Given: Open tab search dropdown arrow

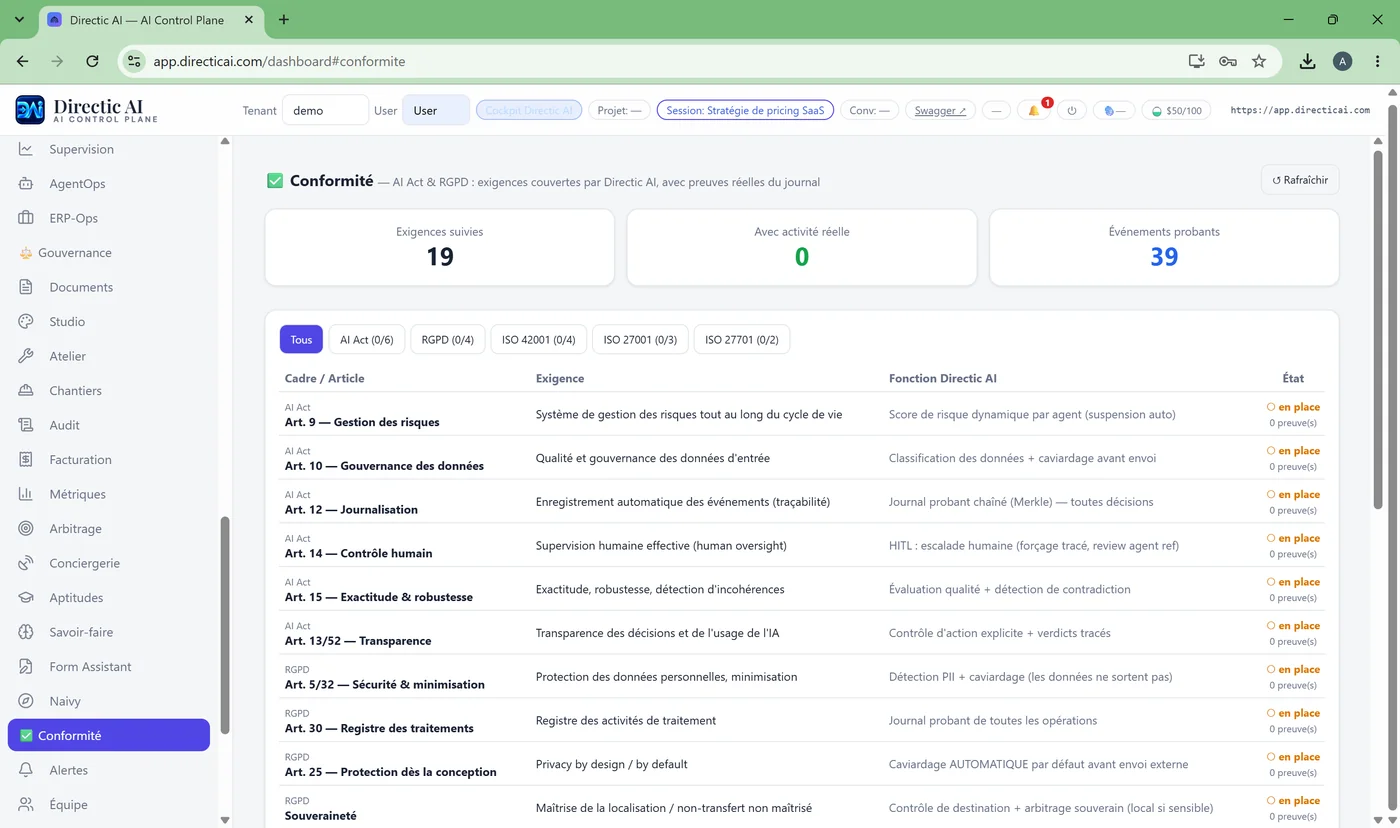Looking at the screenshot, I should [19, 19].
